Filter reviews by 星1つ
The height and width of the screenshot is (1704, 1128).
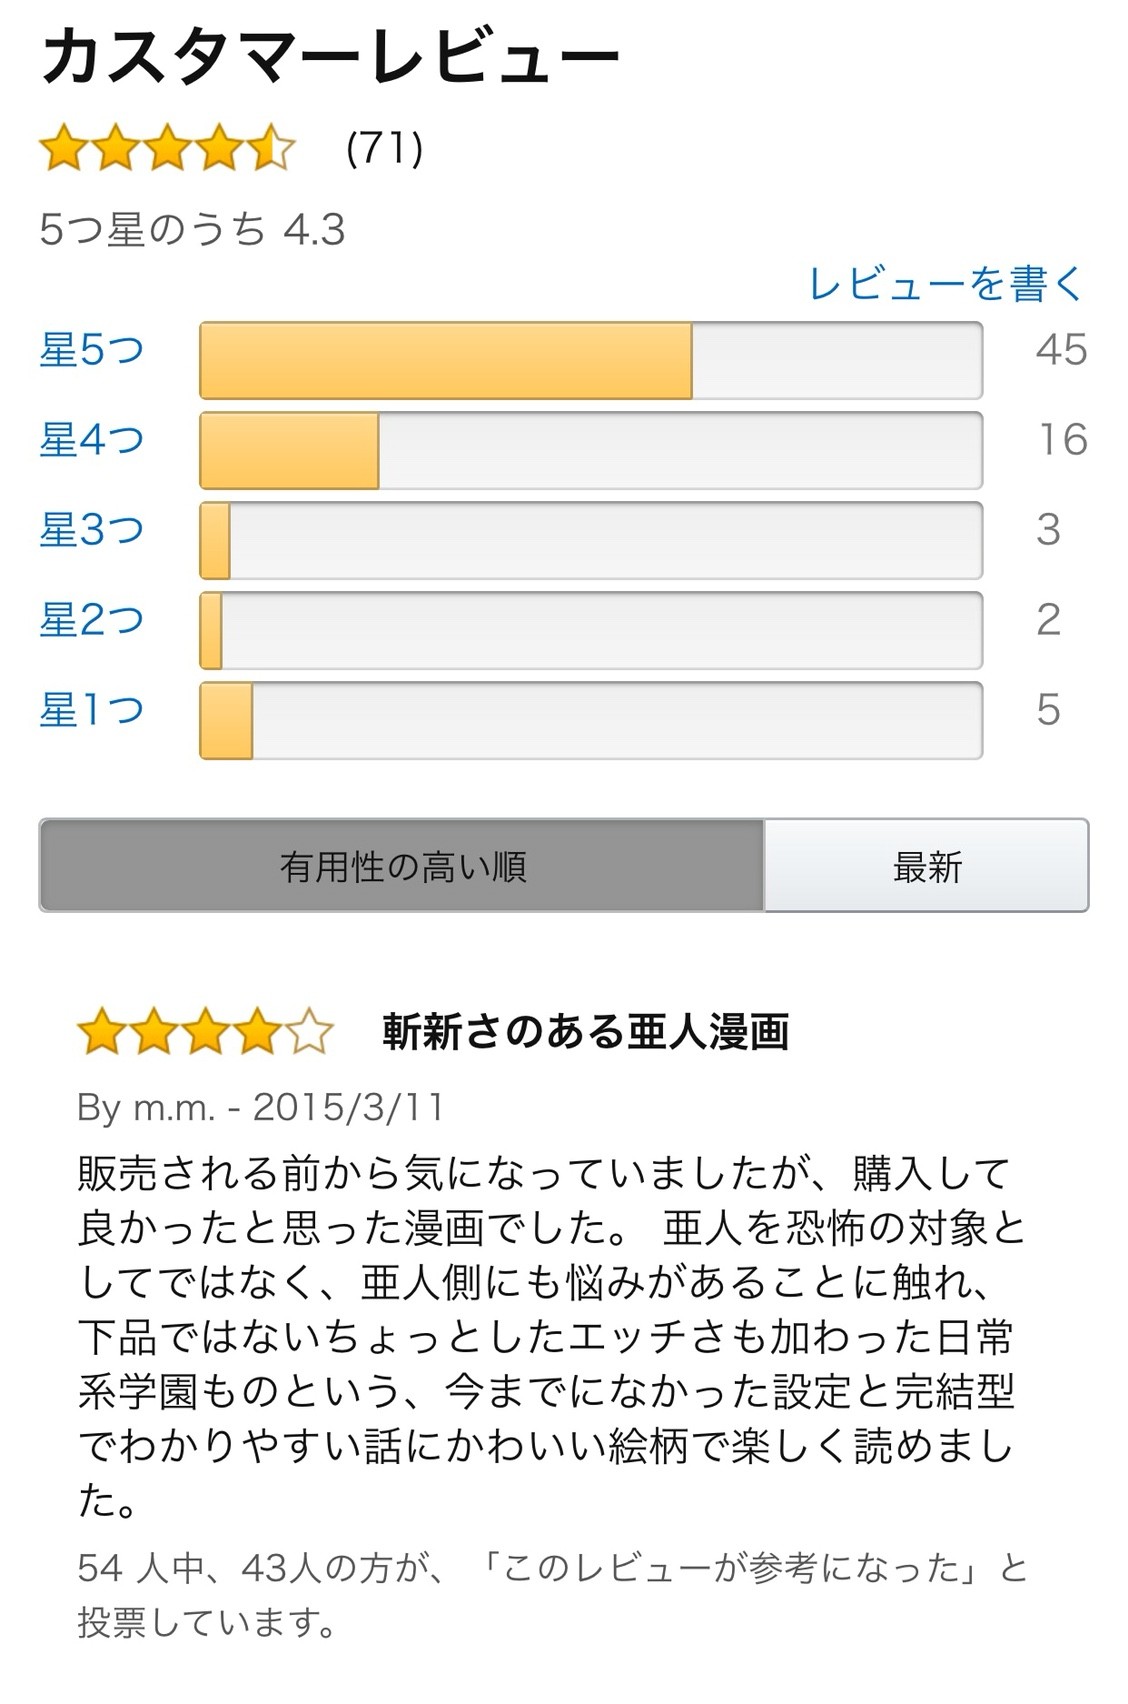[92, 710]
